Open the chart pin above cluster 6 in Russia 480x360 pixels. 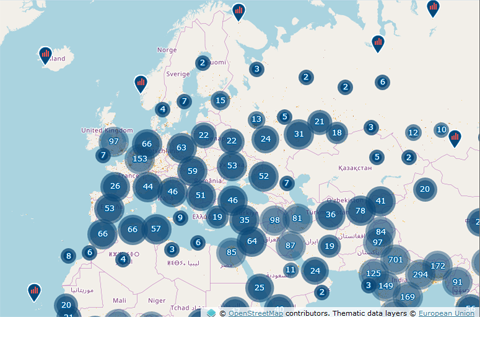(378, 44)
